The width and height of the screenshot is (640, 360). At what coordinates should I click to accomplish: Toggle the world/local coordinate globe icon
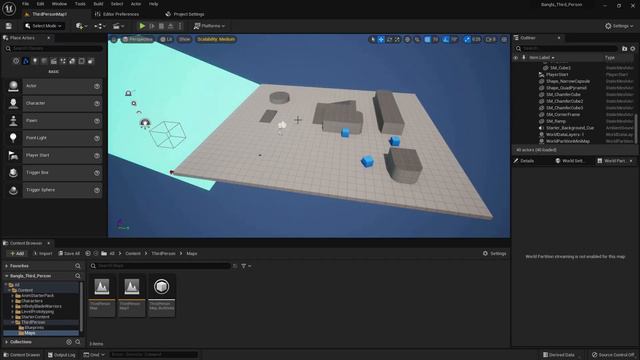pos(407,40)
